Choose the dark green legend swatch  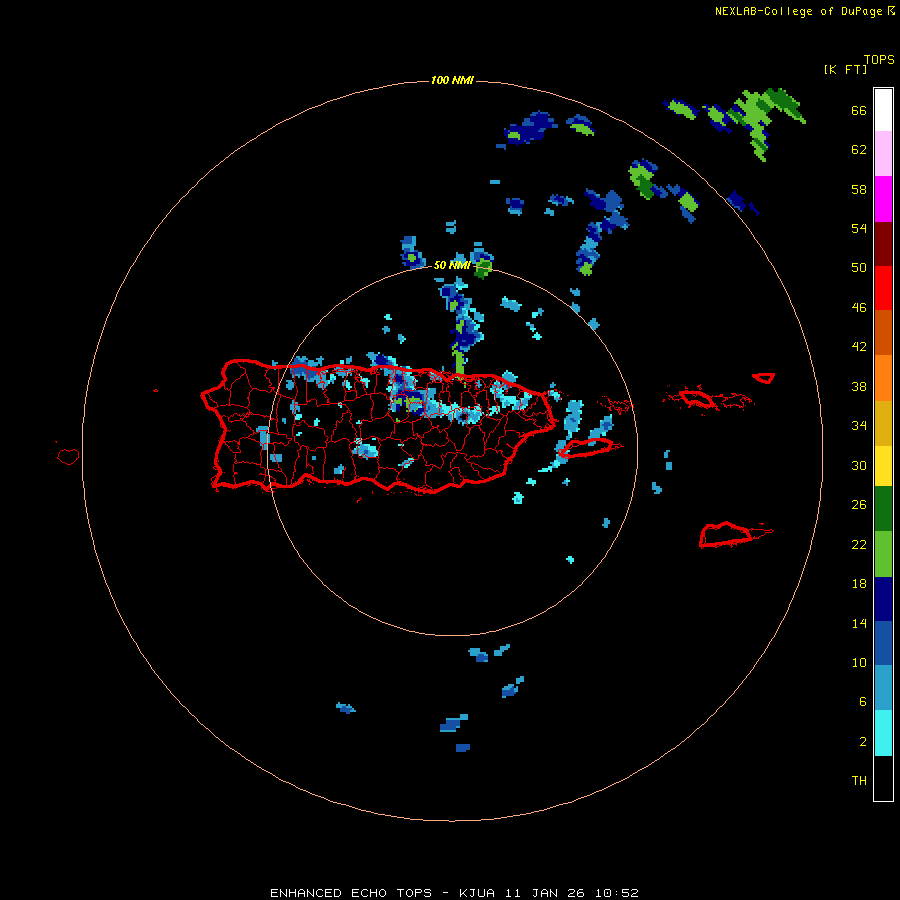883,509
